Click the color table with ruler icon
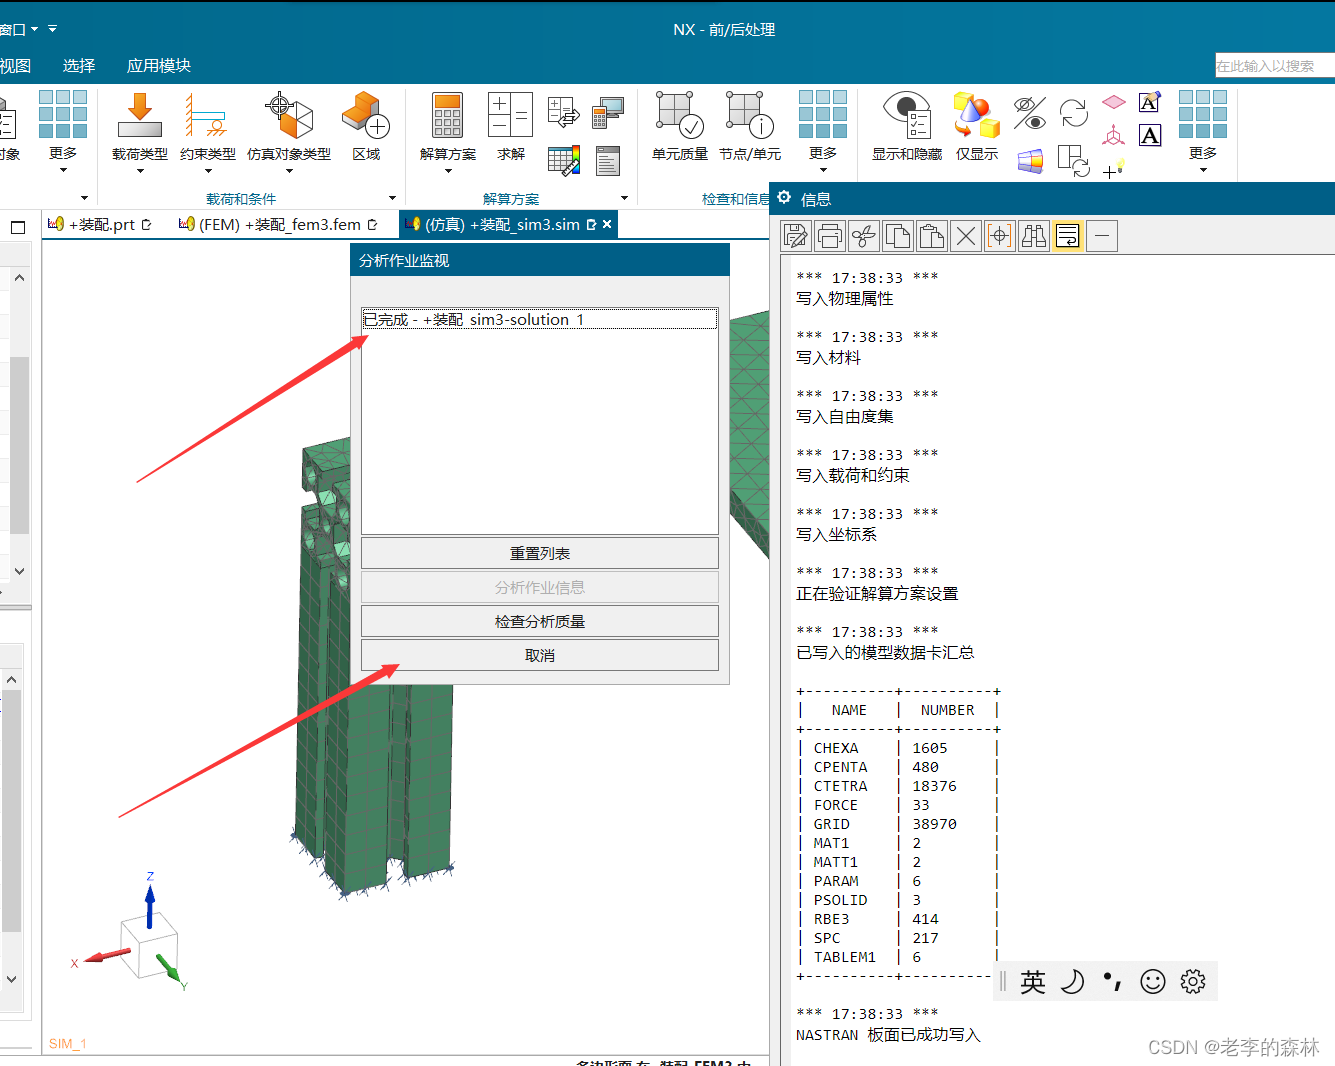1335x1066 pixels. click(564, 161)
